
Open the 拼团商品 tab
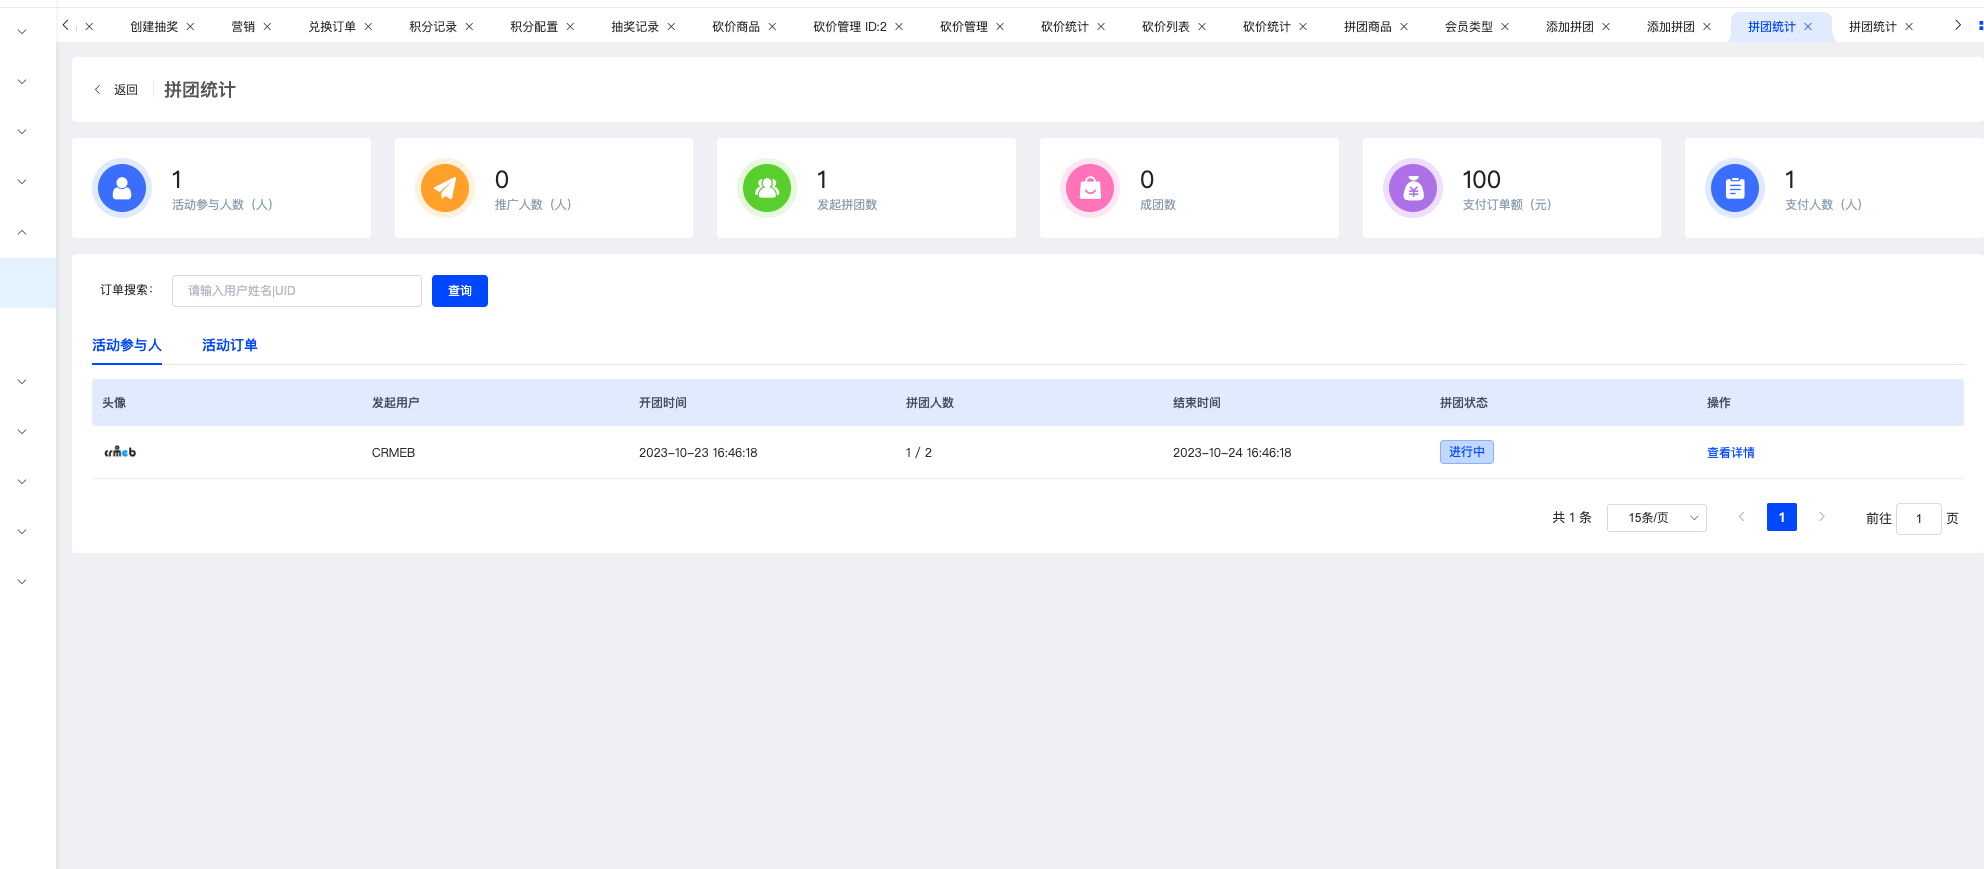coord(1367,27)
